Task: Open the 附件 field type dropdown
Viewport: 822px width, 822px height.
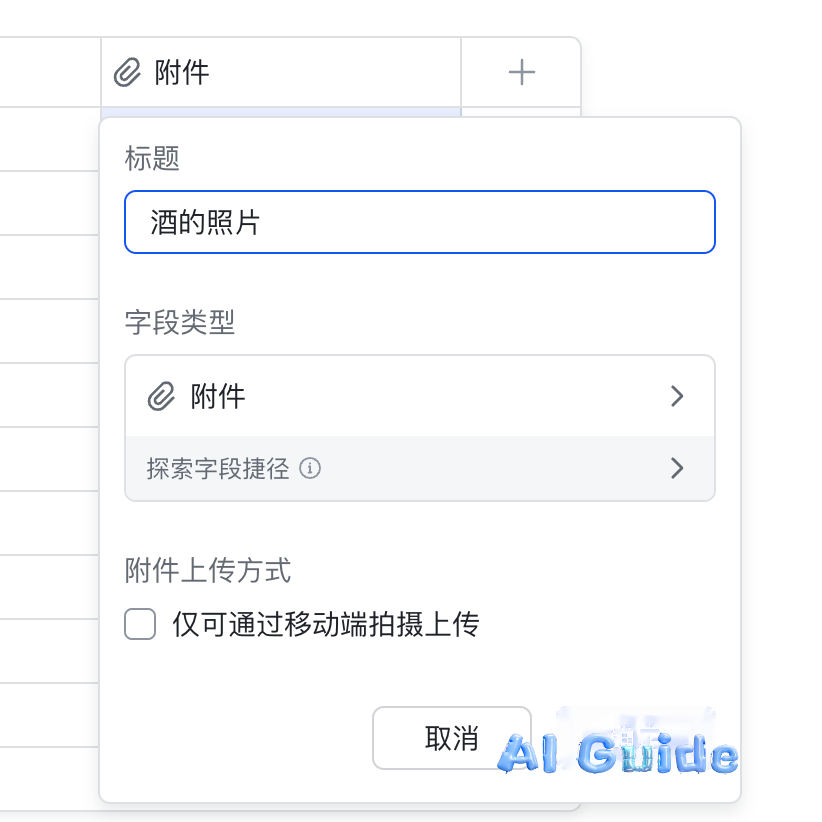Action: tap(420, 396)
